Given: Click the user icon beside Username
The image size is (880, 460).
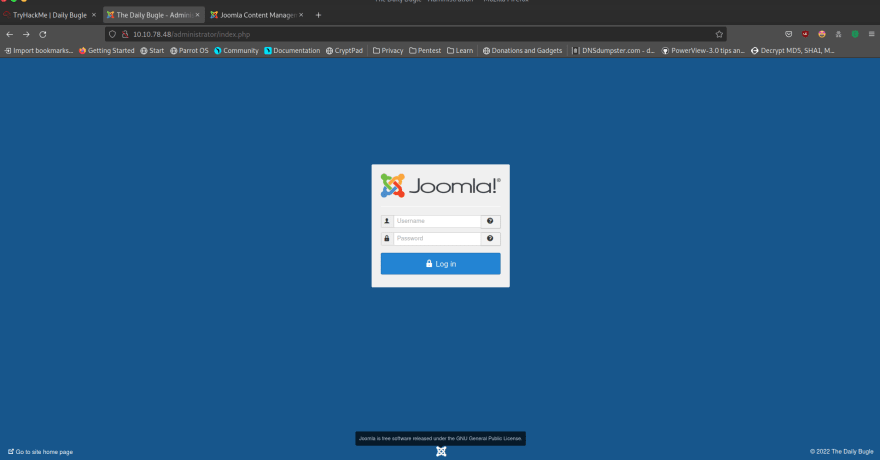Looking at the screenshot, I should pos(387,221).
